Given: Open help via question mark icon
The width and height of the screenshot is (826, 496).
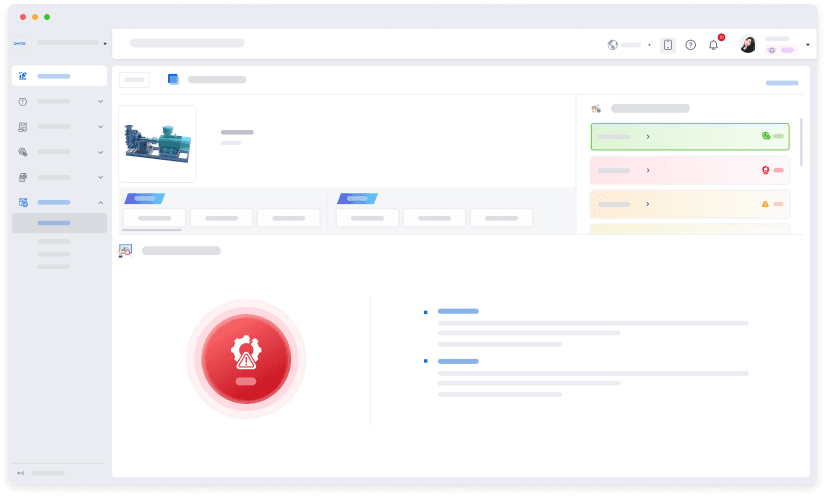Looking at the screenshot, I should click(690, 45).
